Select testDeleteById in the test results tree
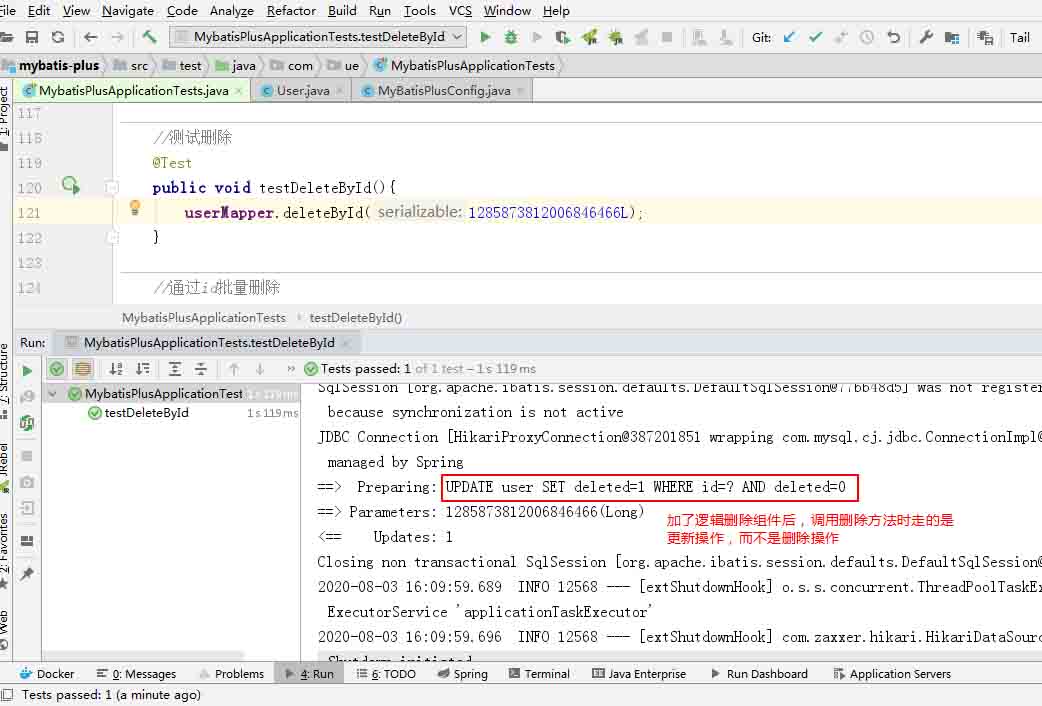This screenshot has width=1042, height=706. click(x=146, y=413)
